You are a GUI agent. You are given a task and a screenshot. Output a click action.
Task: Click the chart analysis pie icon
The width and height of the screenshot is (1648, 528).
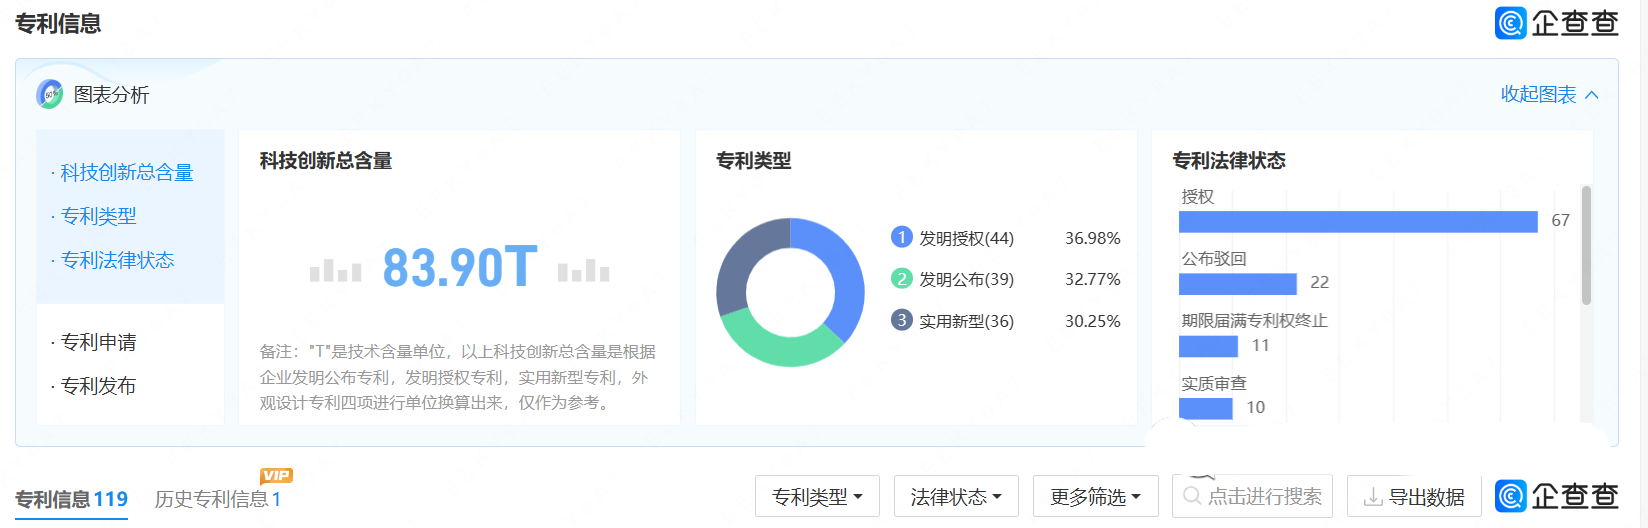(49, 94)
